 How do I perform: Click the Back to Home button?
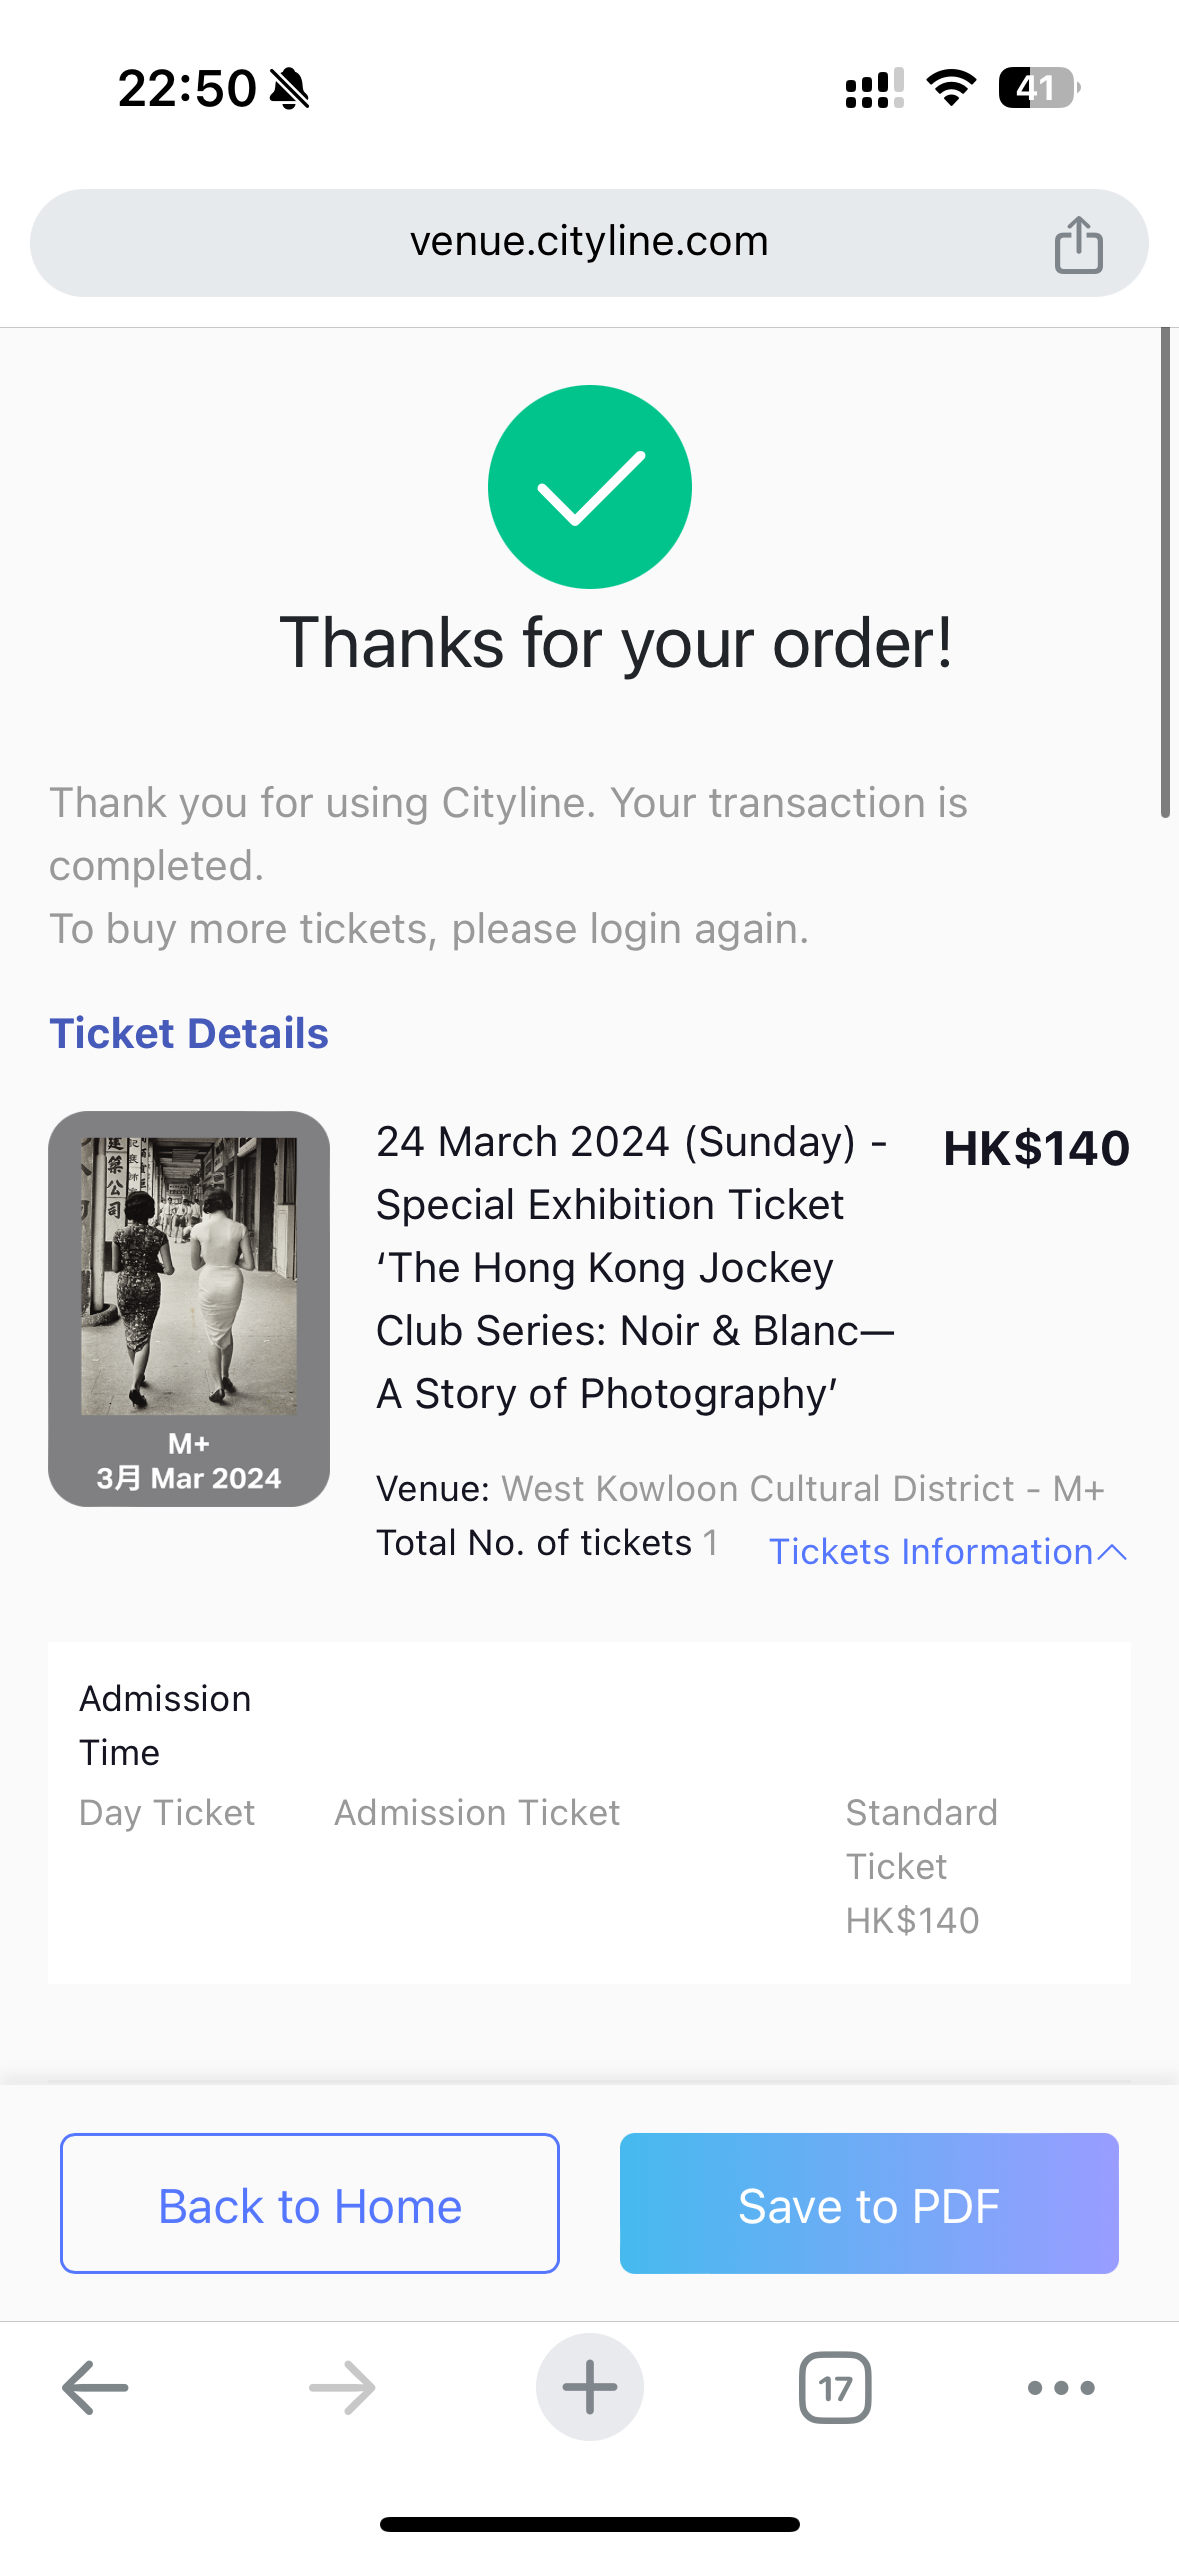[x=310, y=2203]
